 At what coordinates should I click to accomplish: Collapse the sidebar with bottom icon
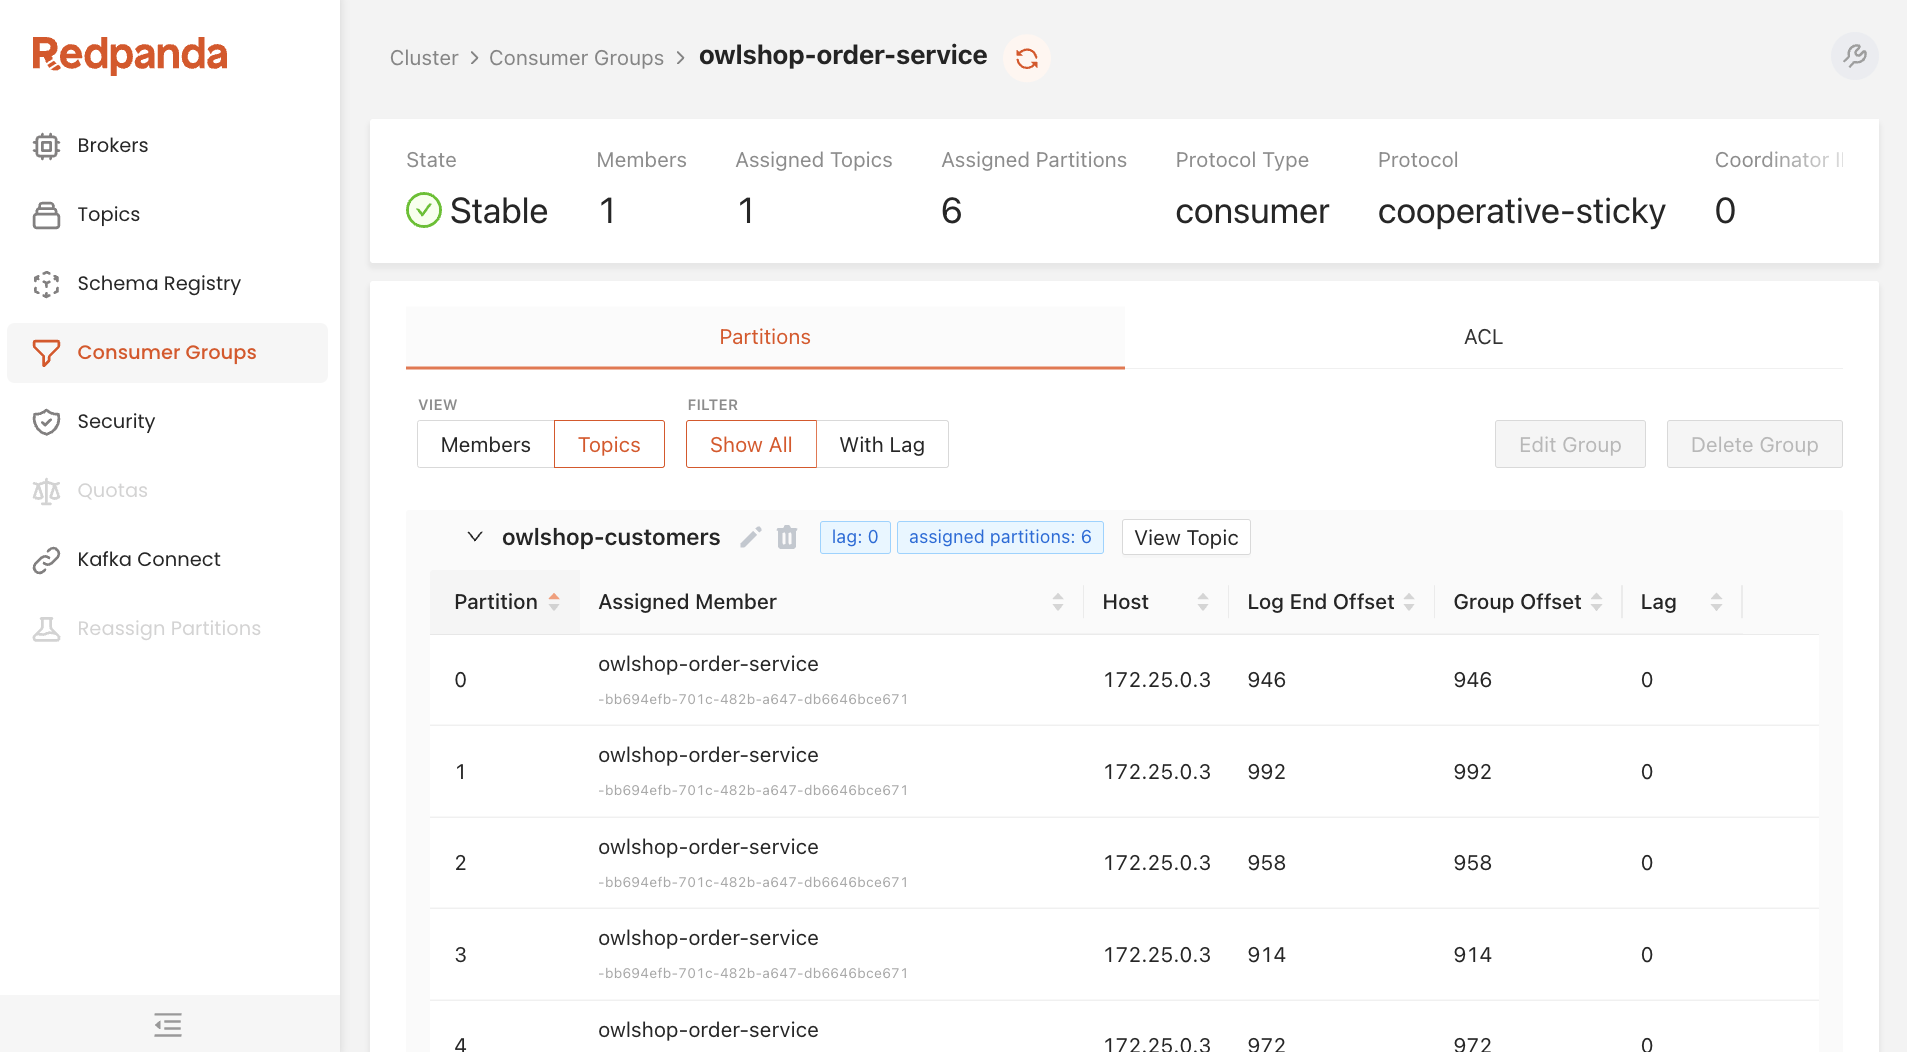pyautogui.click(x=168, y=1024)
